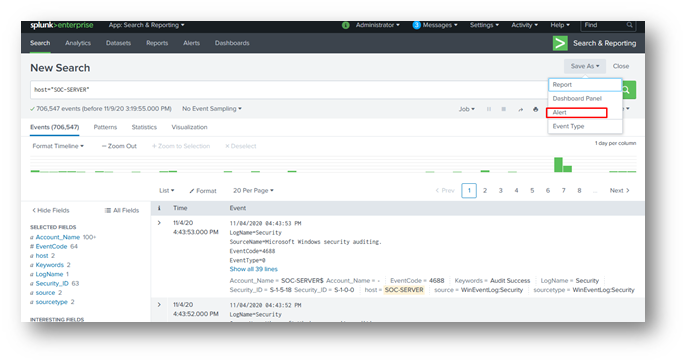
Task: Select Dashboard Panel in Save As menu
Action: 585,99
